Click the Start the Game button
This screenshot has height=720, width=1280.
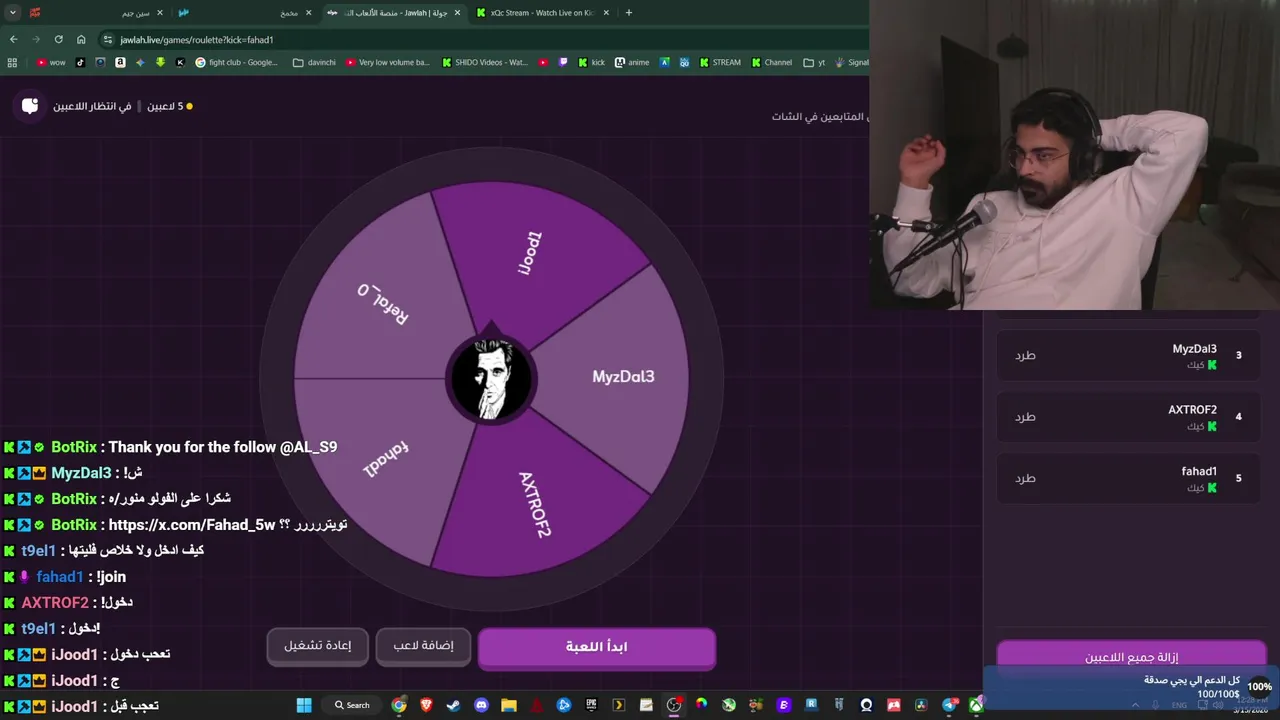[597, 647]
